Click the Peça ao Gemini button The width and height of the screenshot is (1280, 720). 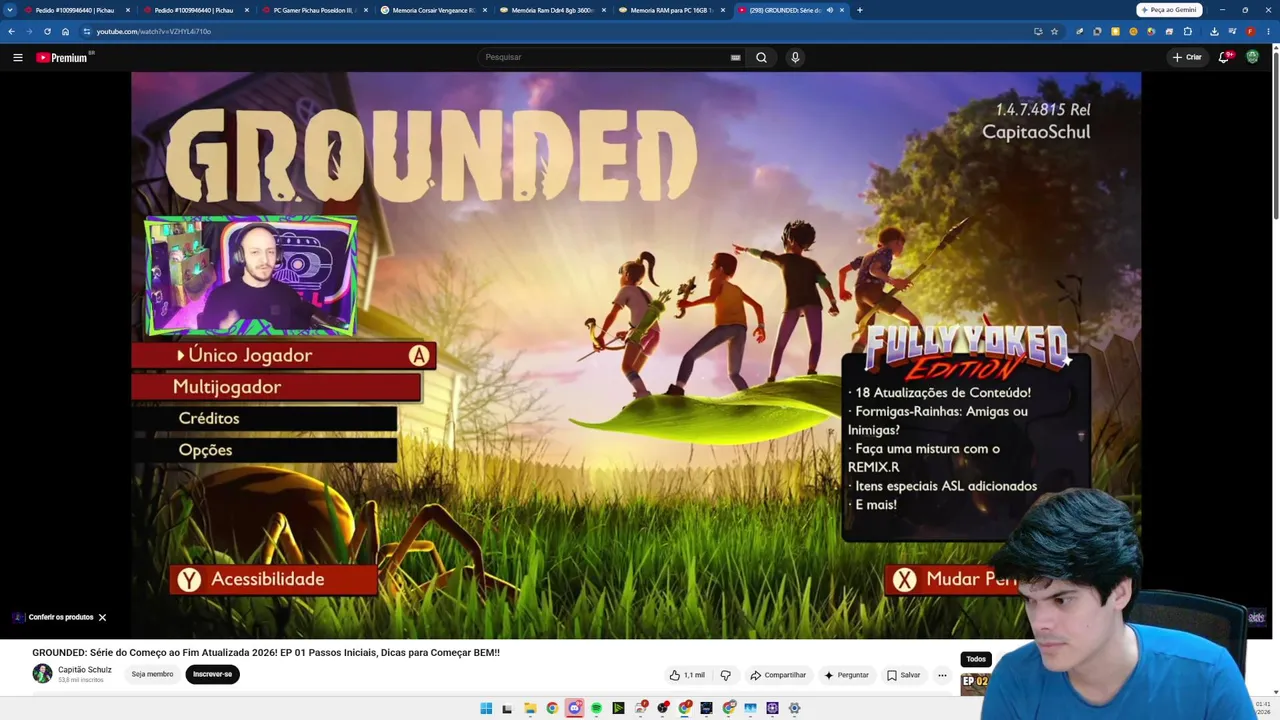[x=1170, y=10]
